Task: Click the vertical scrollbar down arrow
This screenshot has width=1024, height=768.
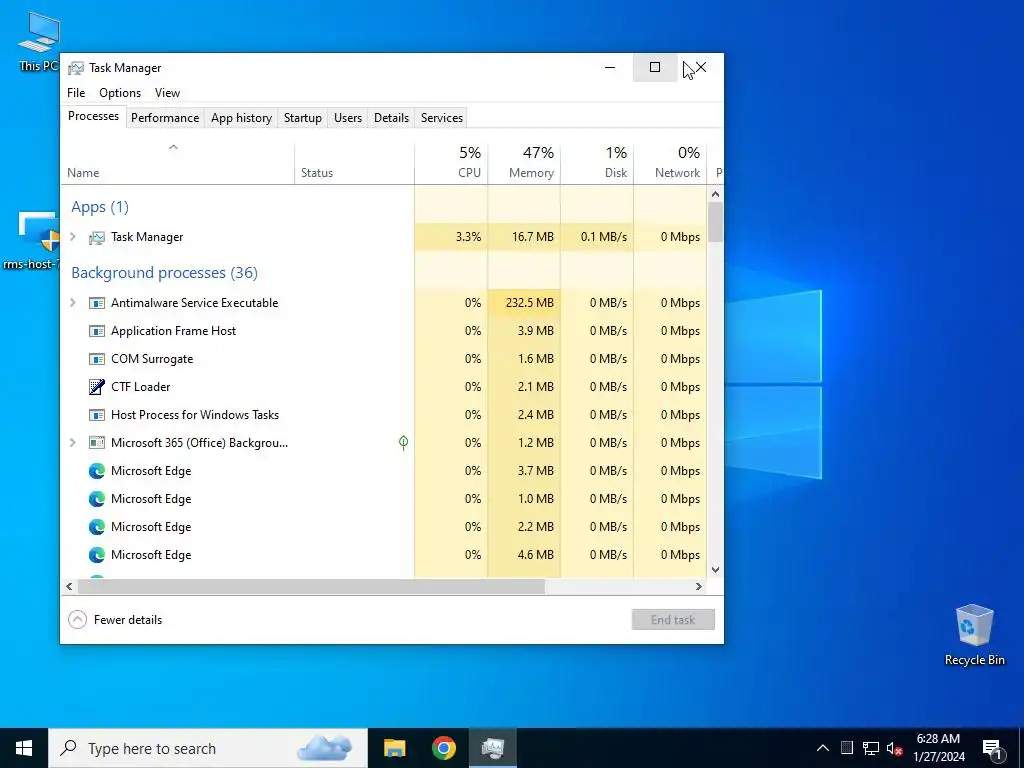Action: (715, 569)
